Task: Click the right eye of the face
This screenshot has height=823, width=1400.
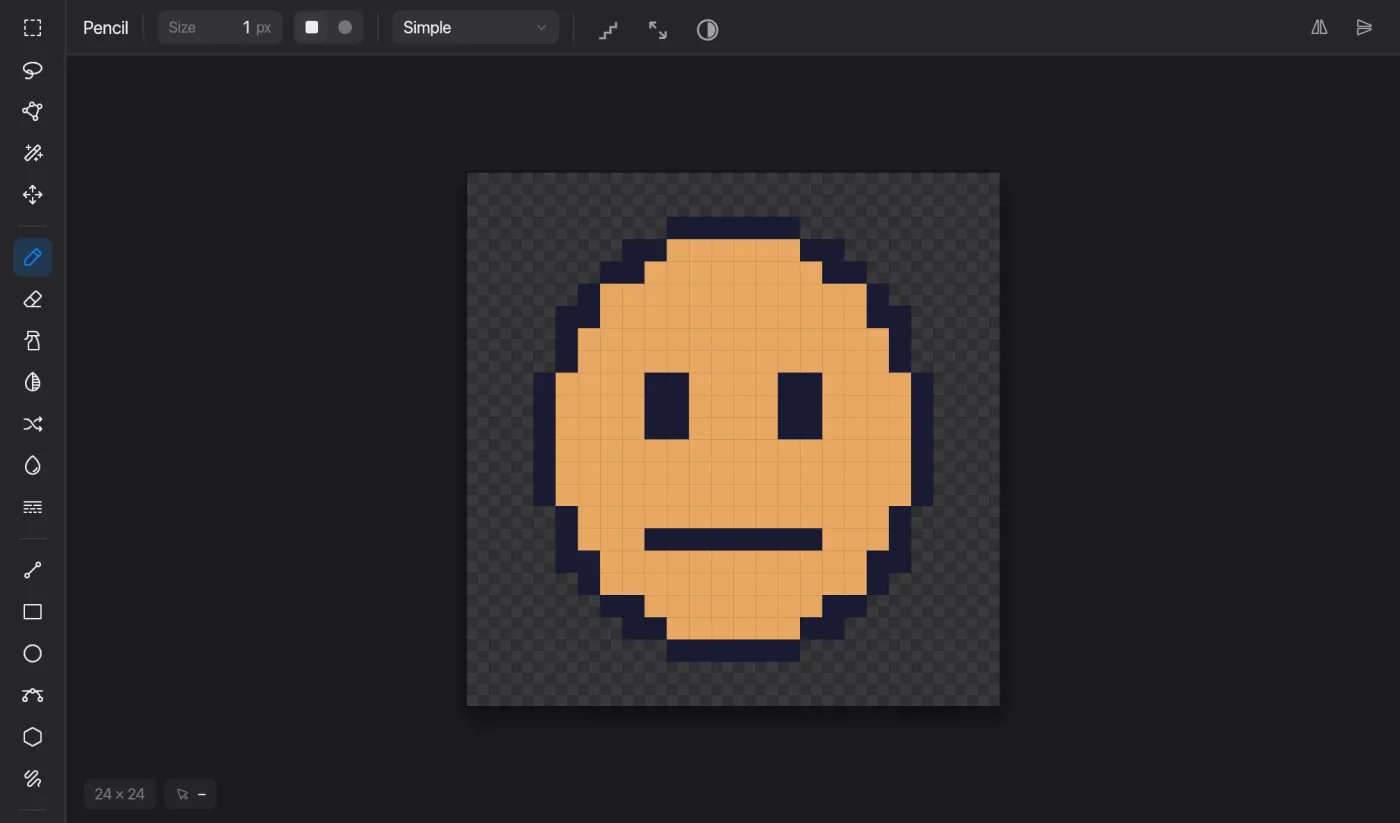Action: point(800,406)
